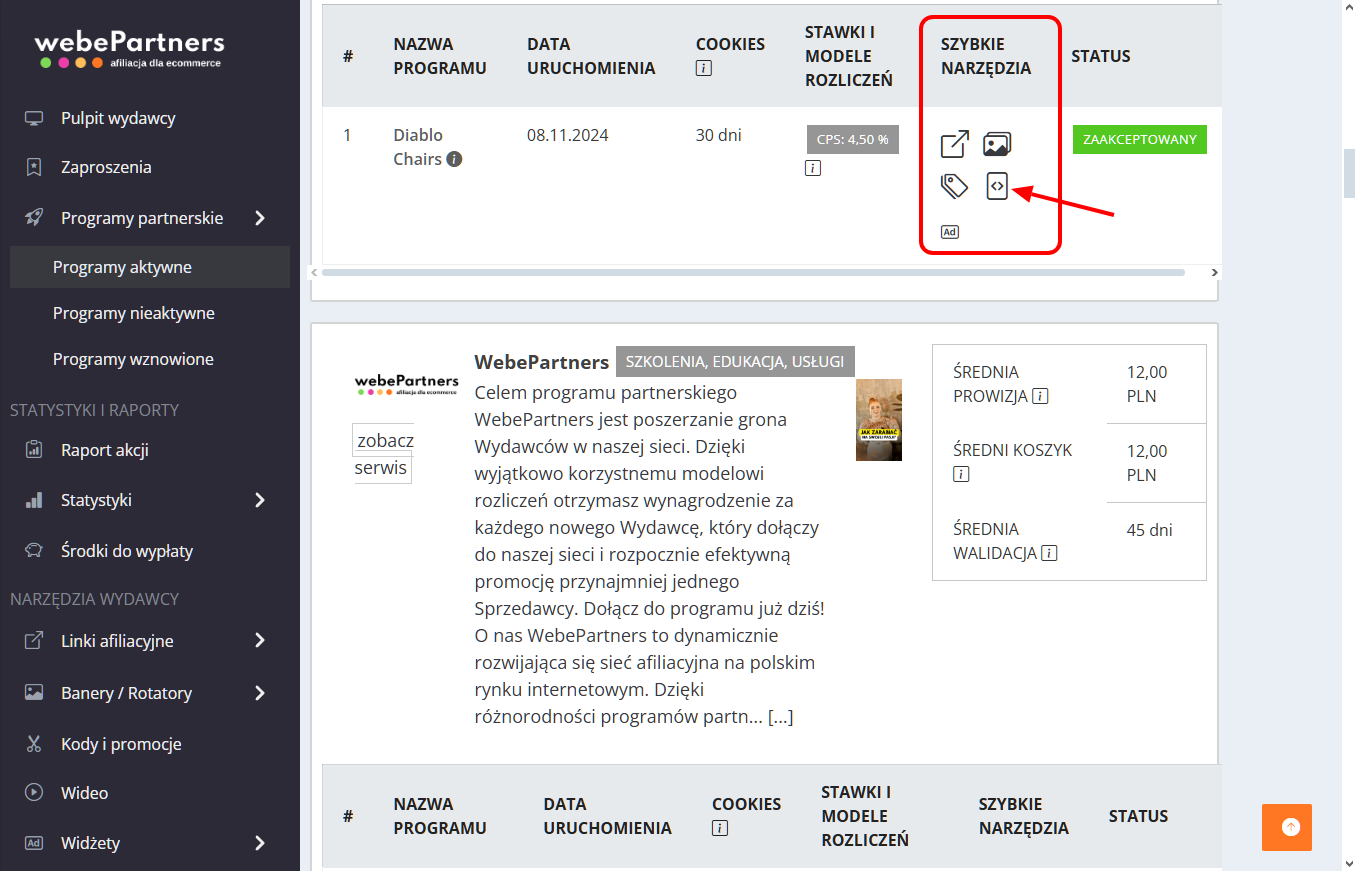
Task: Click info icon under ŚREDNI KOSZYK
Action: [x=961, y=474]
